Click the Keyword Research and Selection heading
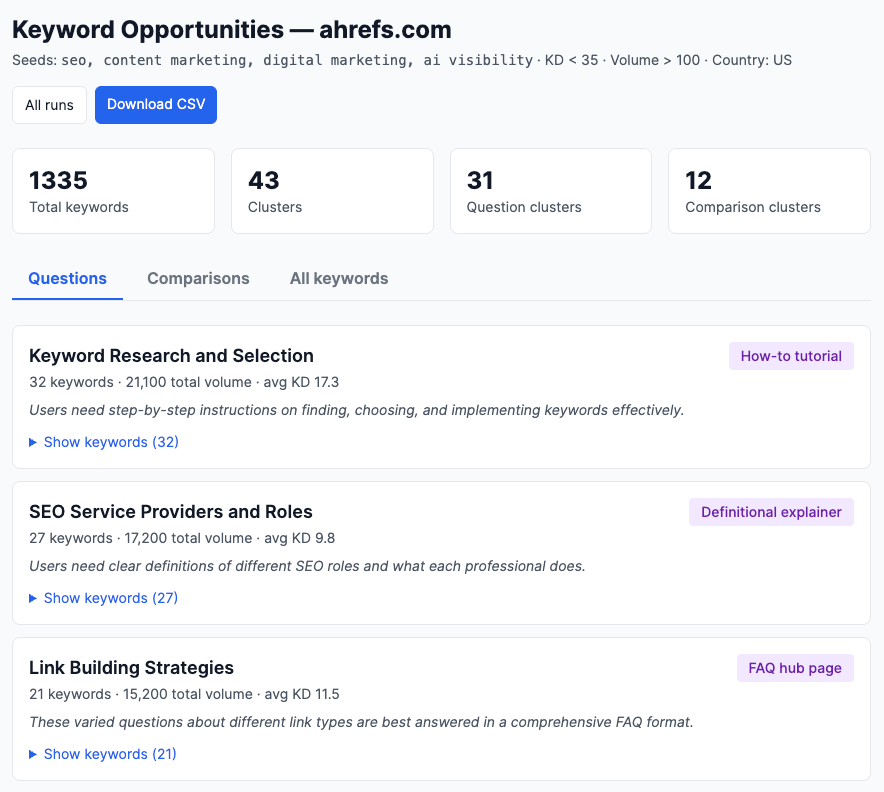884x792 pixels. (170, 356)
